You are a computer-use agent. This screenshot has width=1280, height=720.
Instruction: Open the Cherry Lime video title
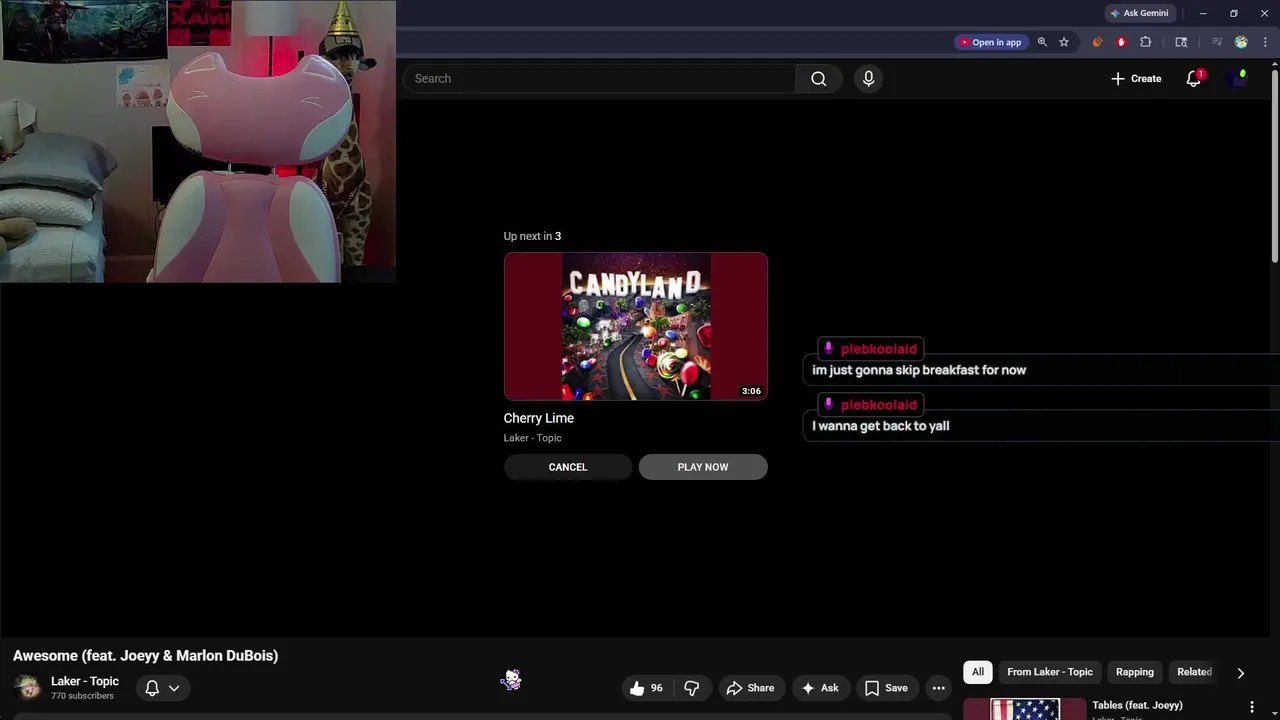539,418
